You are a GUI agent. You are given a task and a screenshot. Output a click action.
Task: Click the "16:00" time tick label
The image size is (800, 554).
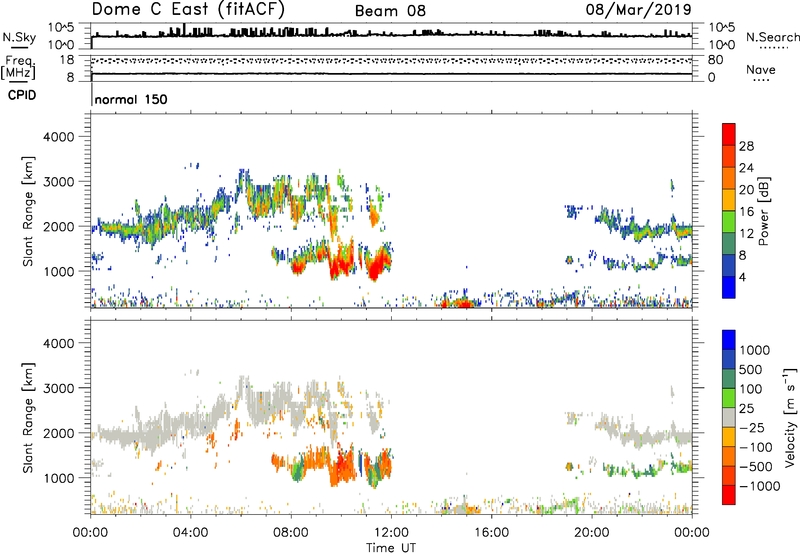tap(491, 533)
